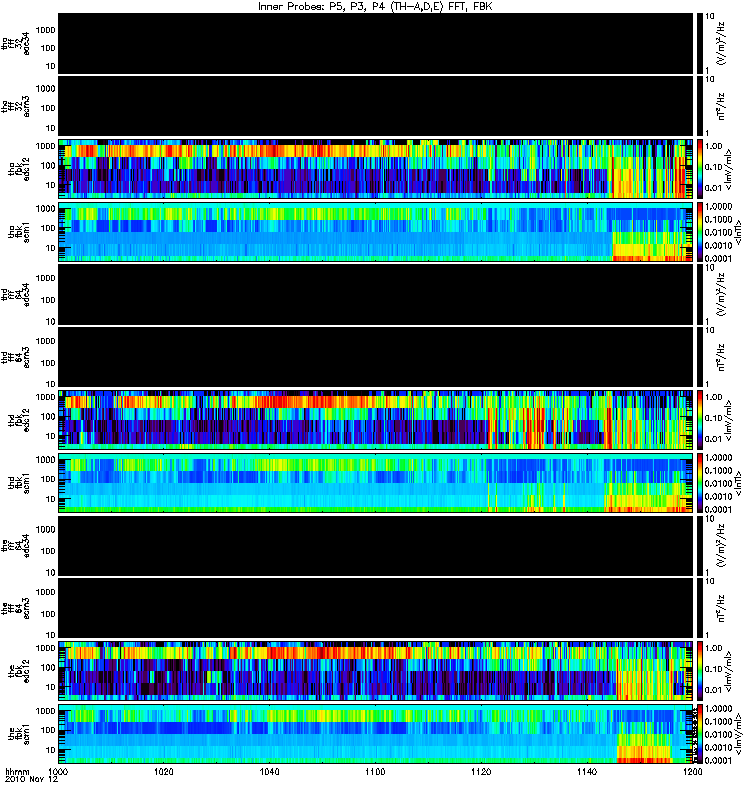This screenshot has width=750, height=800.
Task: Click the <|nT|> unit label of thd fbk scm1
Action: tap(737, 483)
